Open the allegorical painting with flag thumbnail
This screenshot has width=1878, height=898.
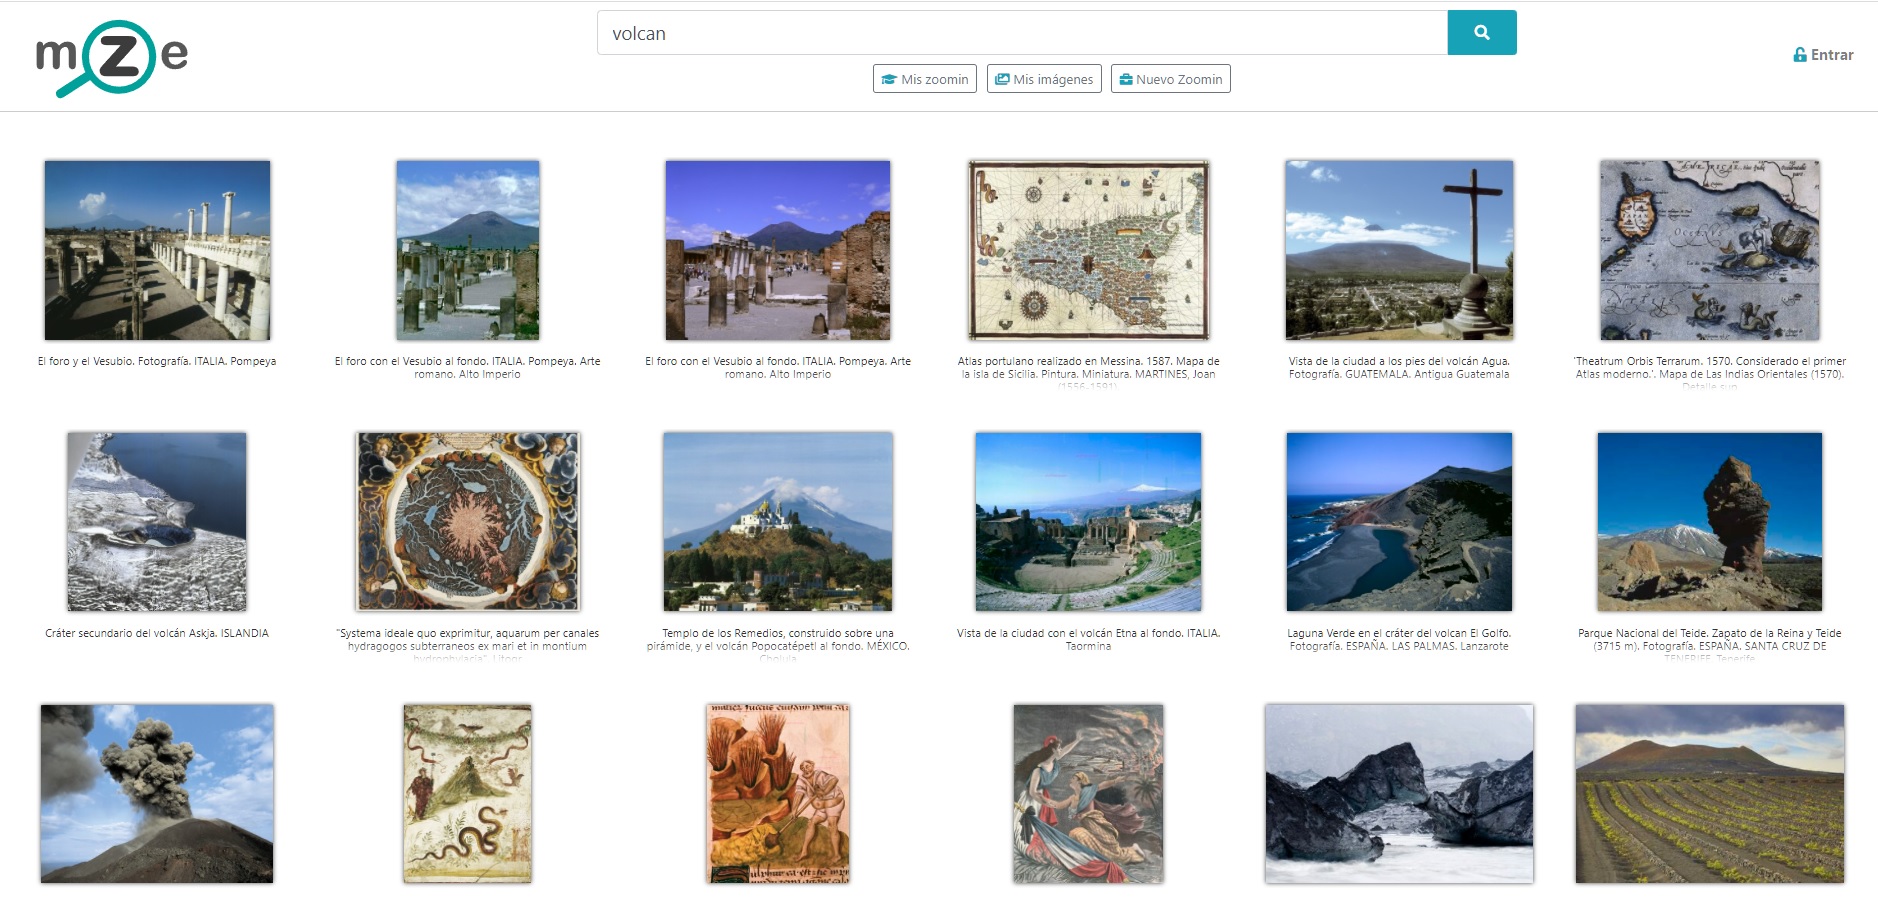tap(1089, 794)
